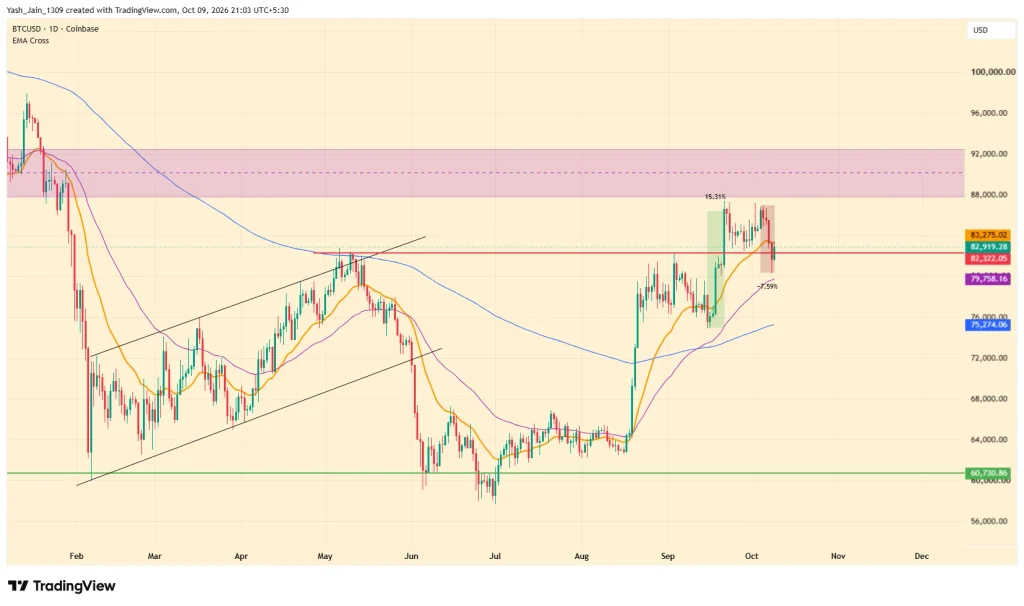Select the Mar label on the time axis
This screenshot has width=1024, height=606.
pos(154,556)
